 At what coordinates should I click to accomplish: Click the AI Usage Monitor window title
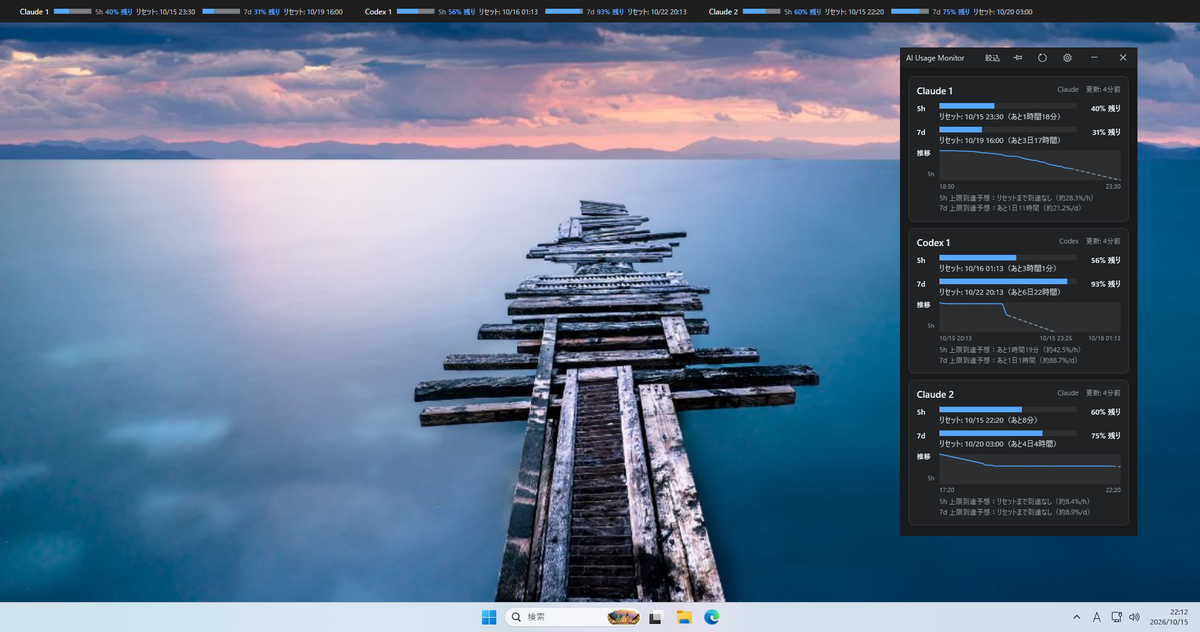pyautogui.click(x=935, y=58)
